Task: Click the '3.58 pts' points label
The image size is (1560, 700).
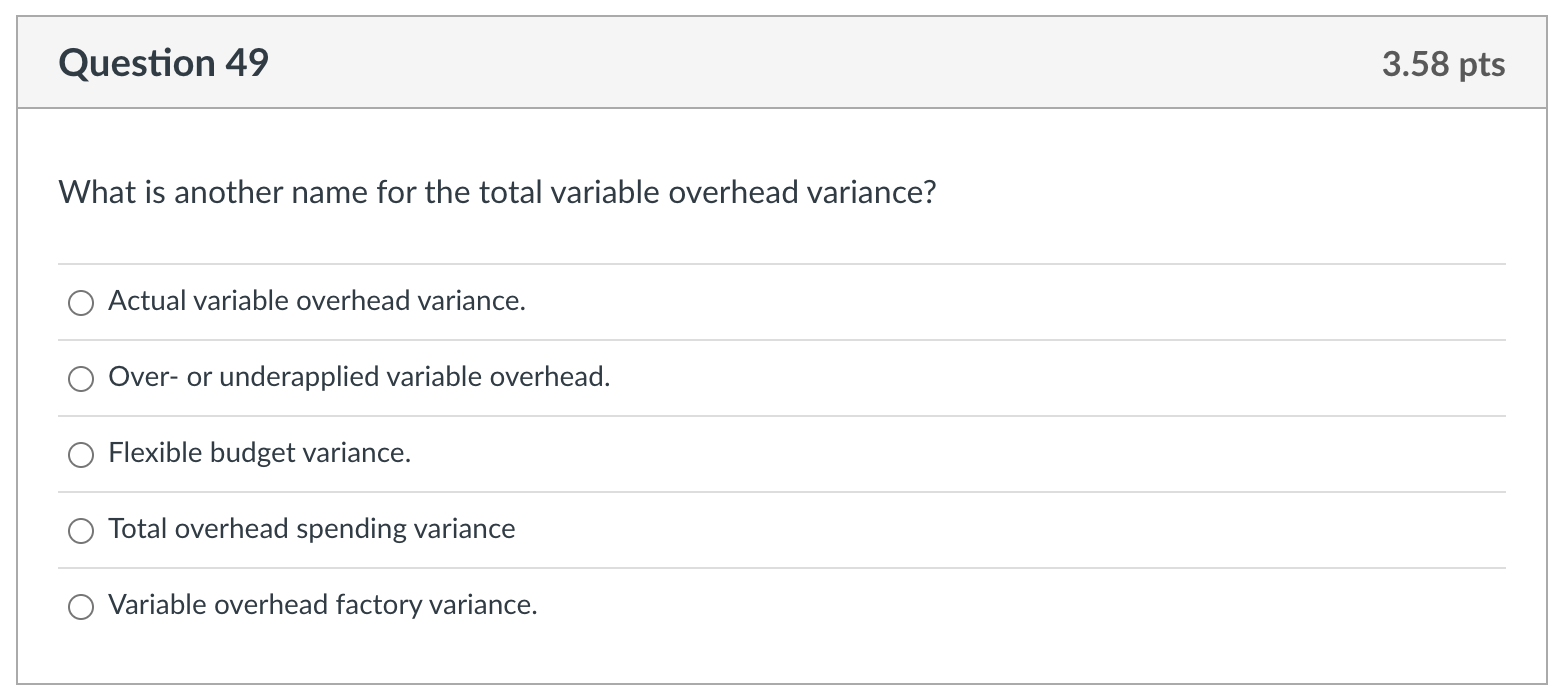Action: [1441, 64]
